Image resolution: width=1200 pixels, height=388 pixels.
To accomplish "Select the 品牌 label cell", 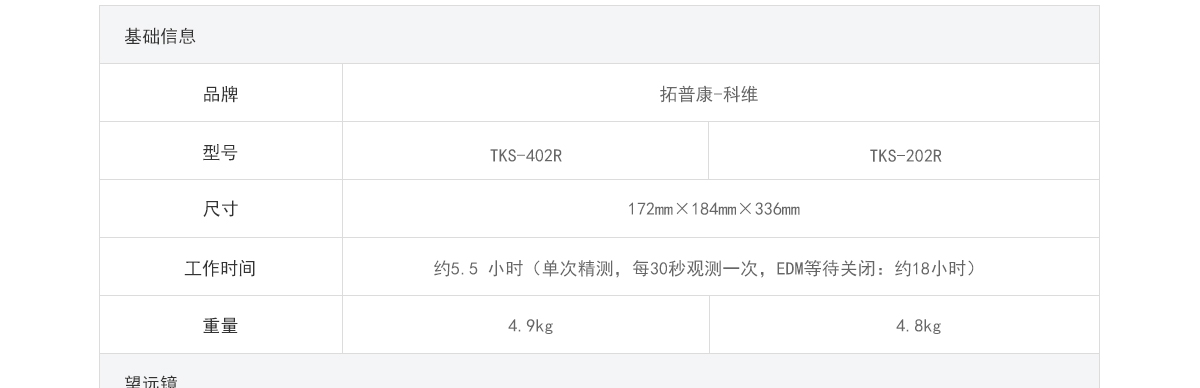I will tap(221, 93).
